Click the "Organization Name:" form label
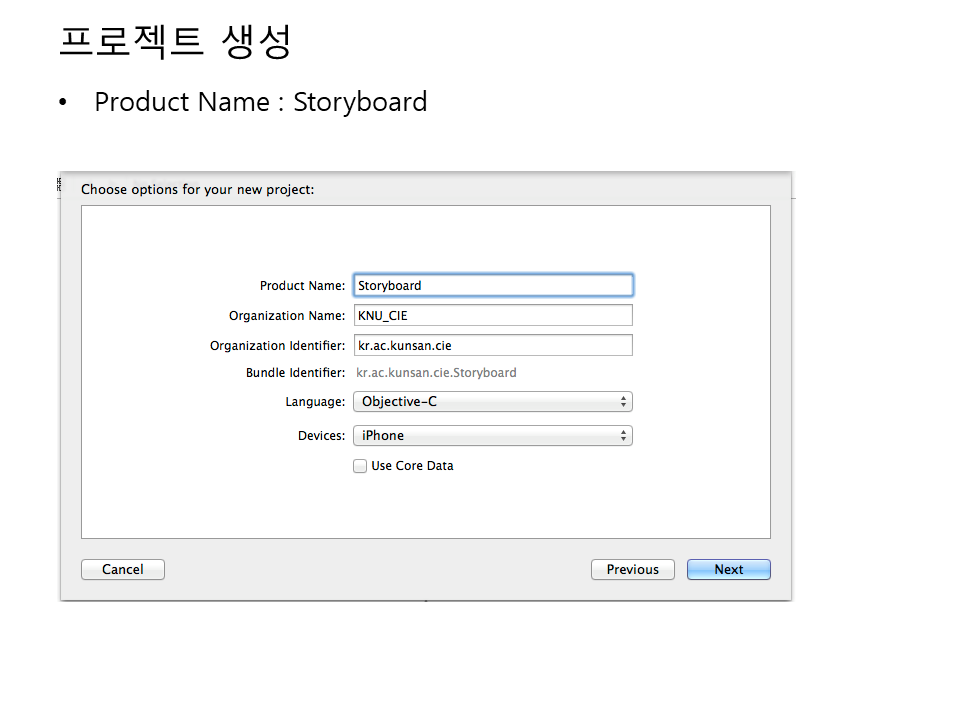The height and width of the screenshot is (720, 960). pos(287,316)
